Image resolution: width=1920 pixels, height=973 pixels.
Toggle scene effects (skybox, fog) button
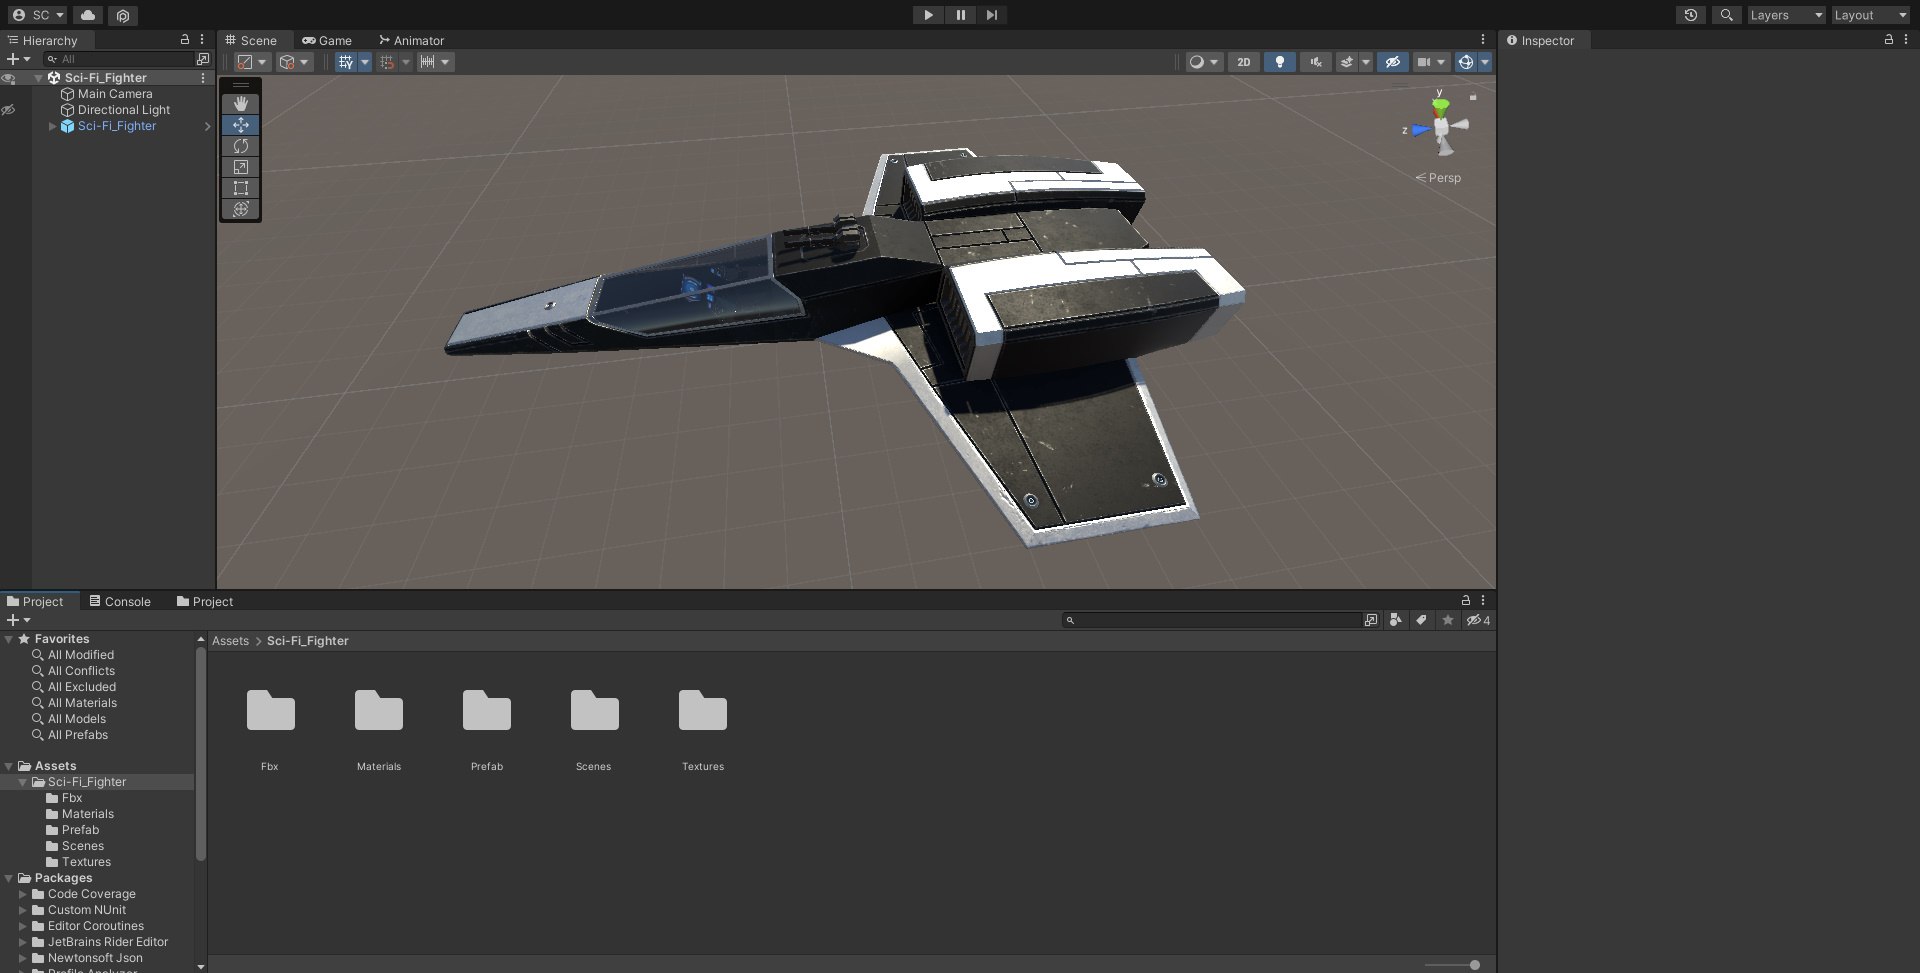coord(1347,62)
